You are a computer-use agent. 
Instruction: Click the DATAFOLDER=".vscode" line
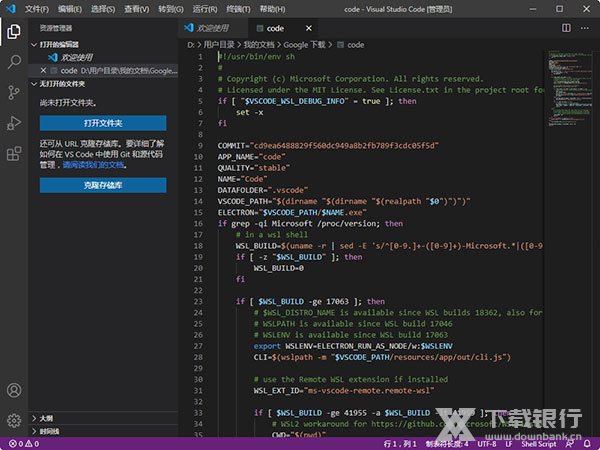(262, 190)
